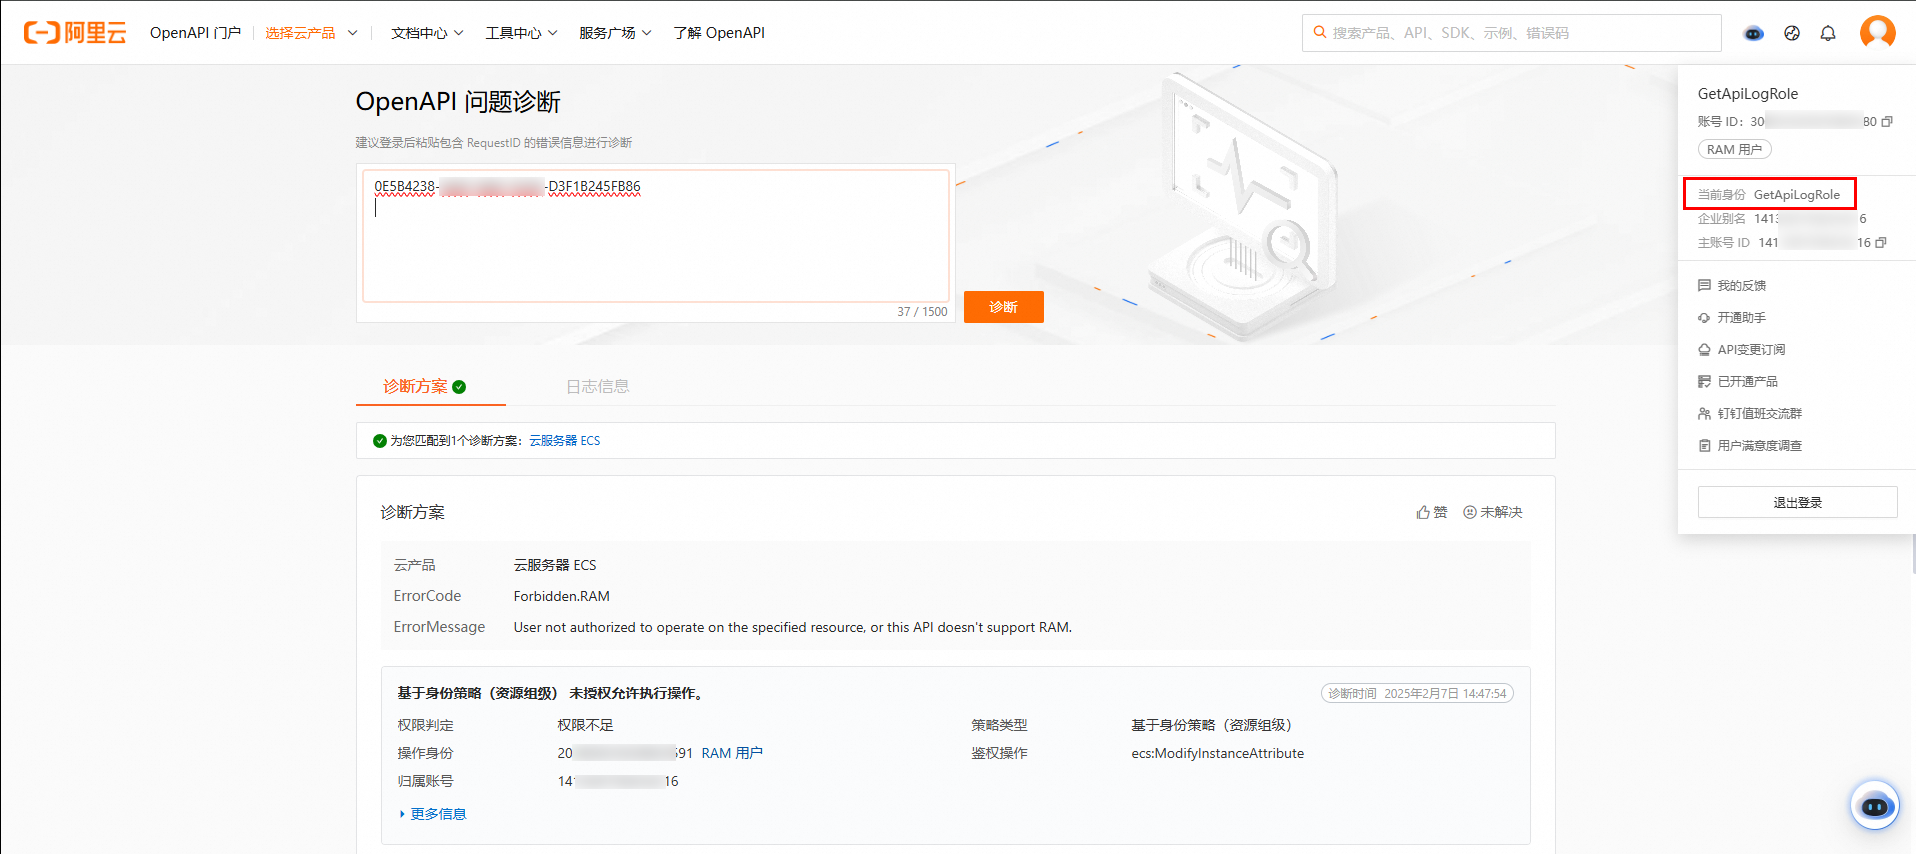Click the 我的反馈 icon
Image resolution: width=1916 pixels, height=854 pixels.
click(1704, 286)
